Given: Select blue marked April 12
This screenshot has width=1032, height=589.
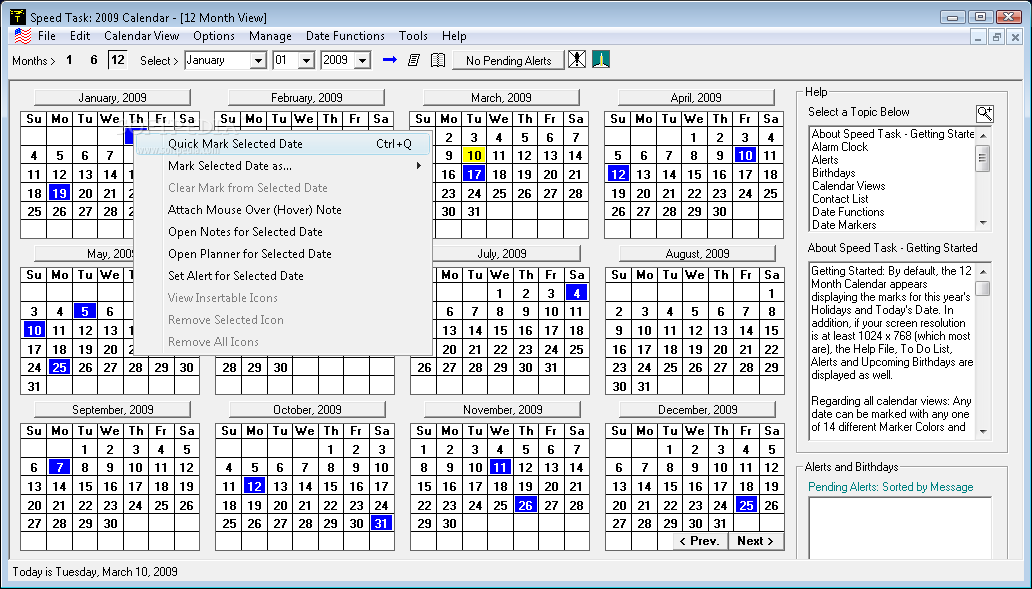Looking at the screenshot, I should click(617, 174).
